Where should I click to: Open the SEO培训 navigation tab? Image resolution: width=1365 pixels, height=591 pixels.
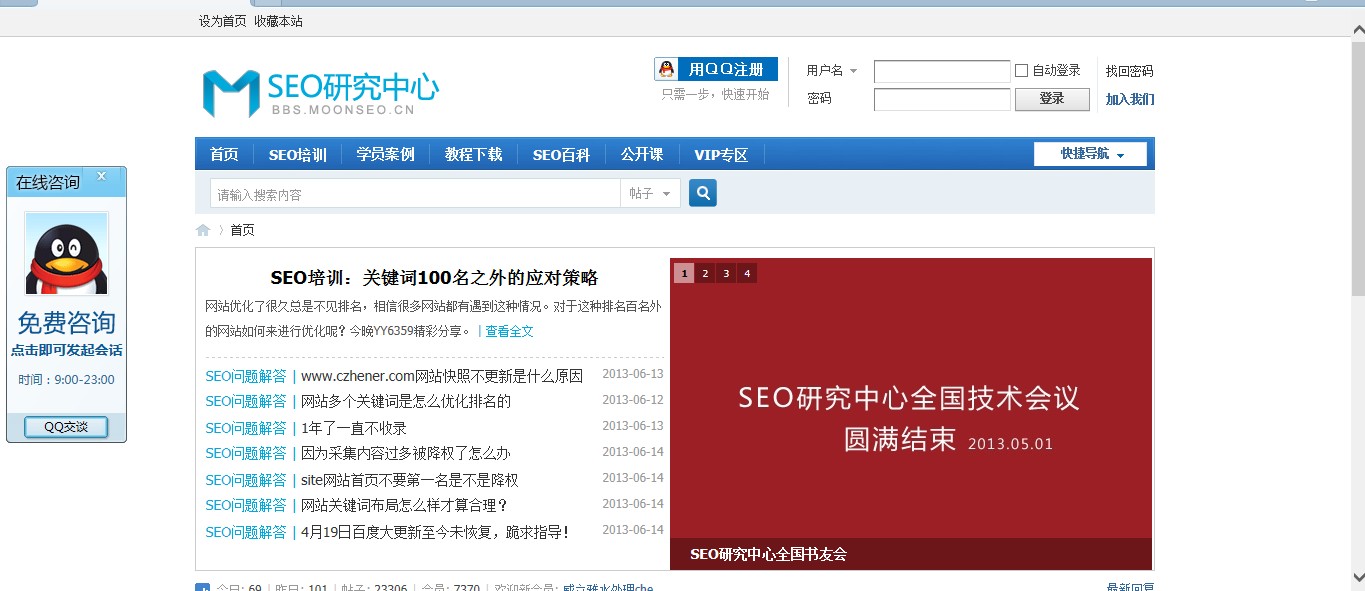(297, 155)
